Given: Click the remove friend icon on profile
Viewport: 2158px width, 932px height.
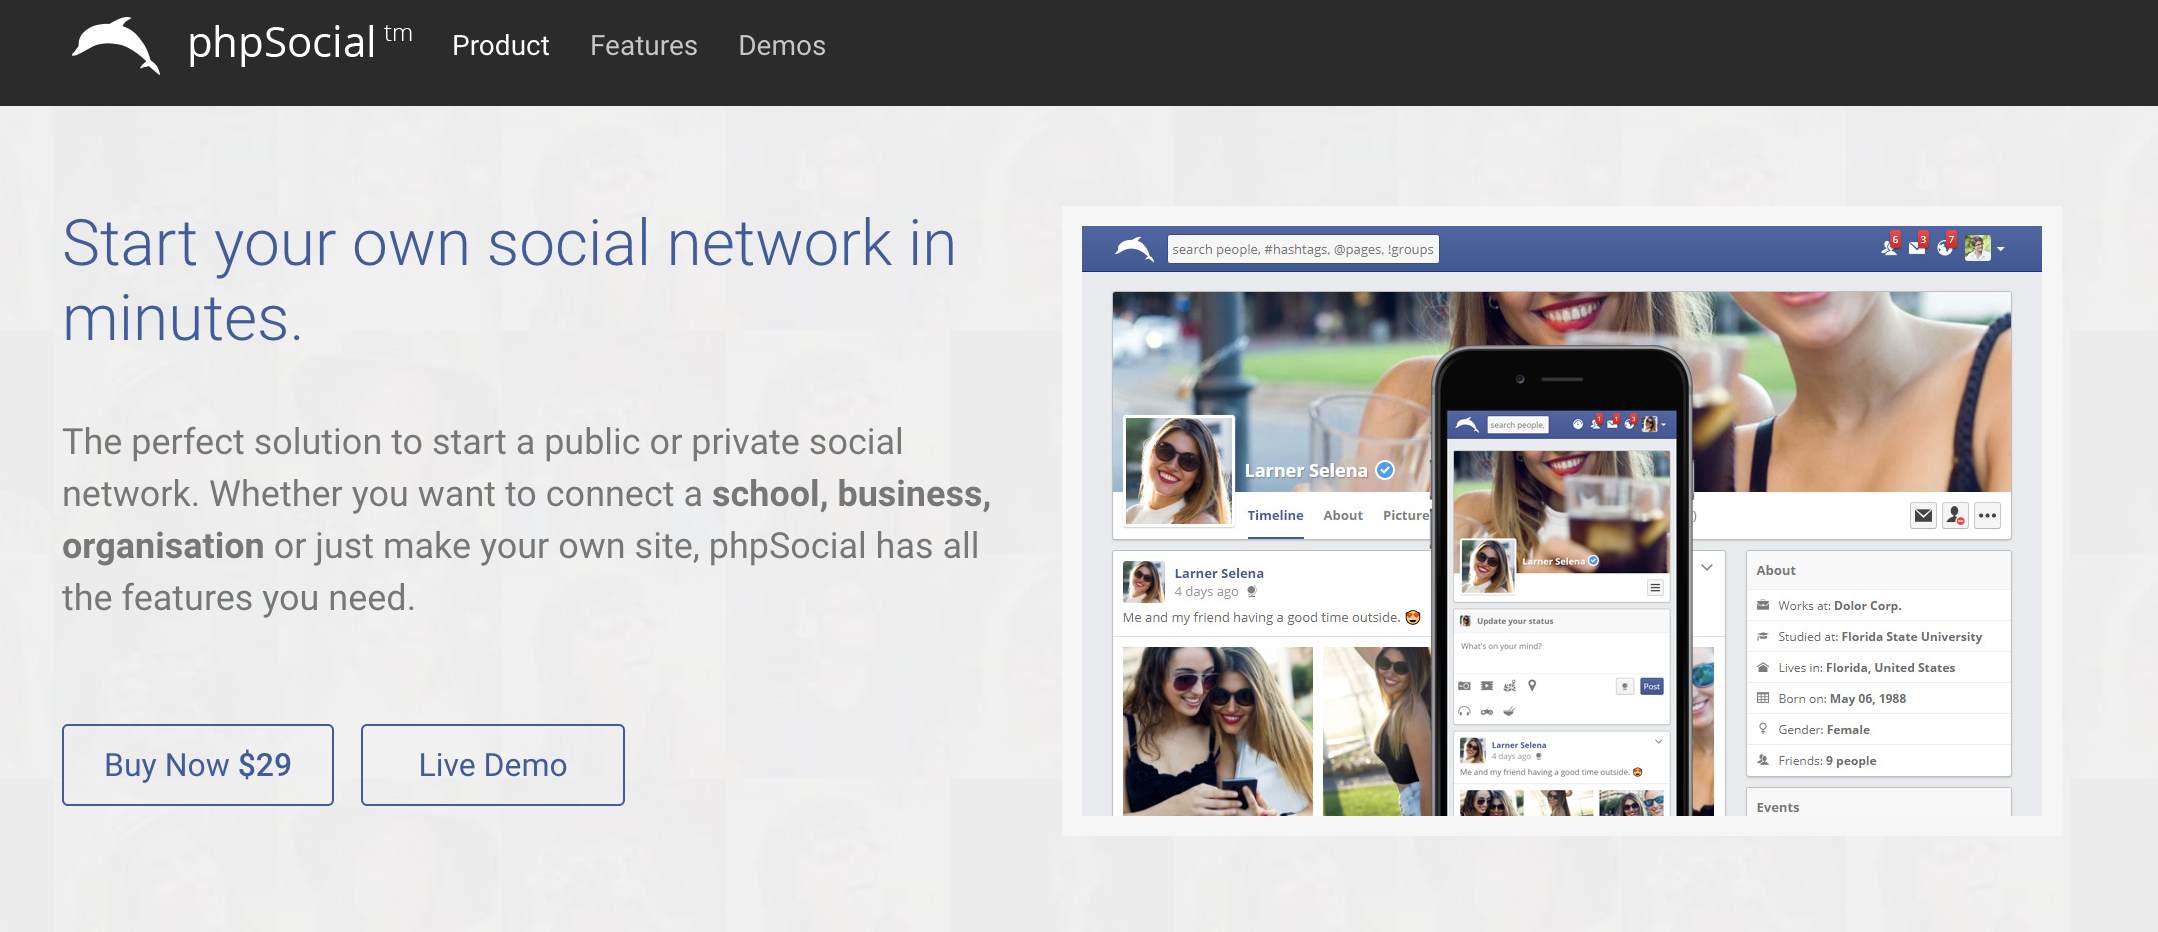Looking at the screenshot, I should [1955, 516].
